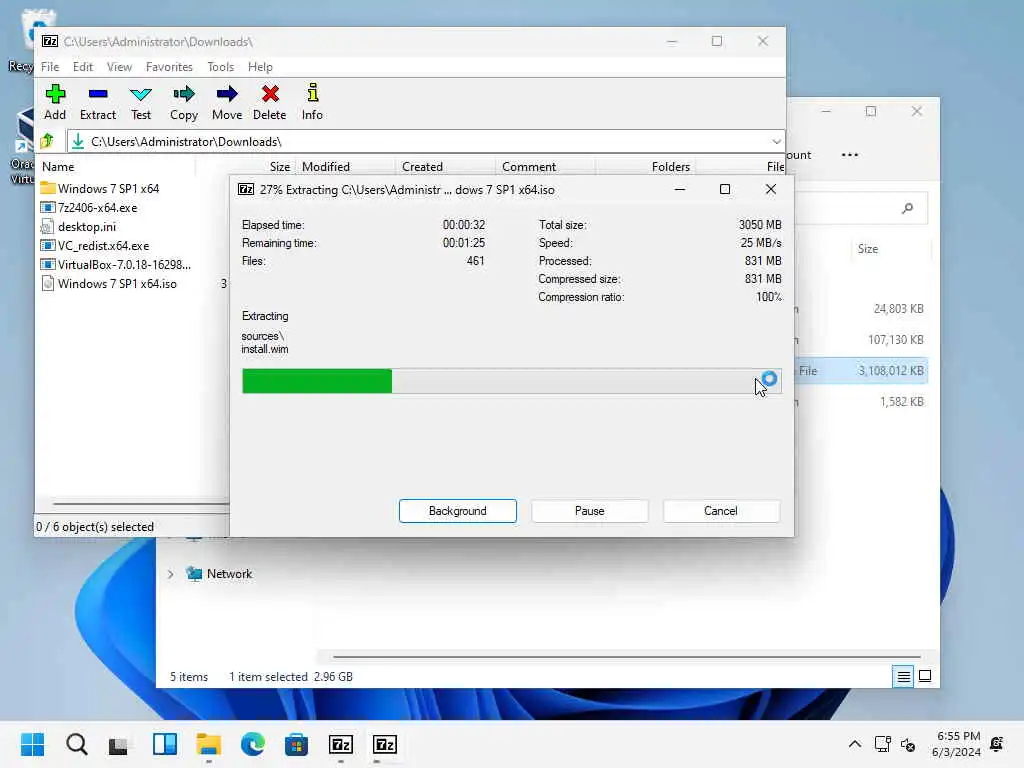
Task: Open Microsoft Store from the taskbar
Action: click(296, 744)
